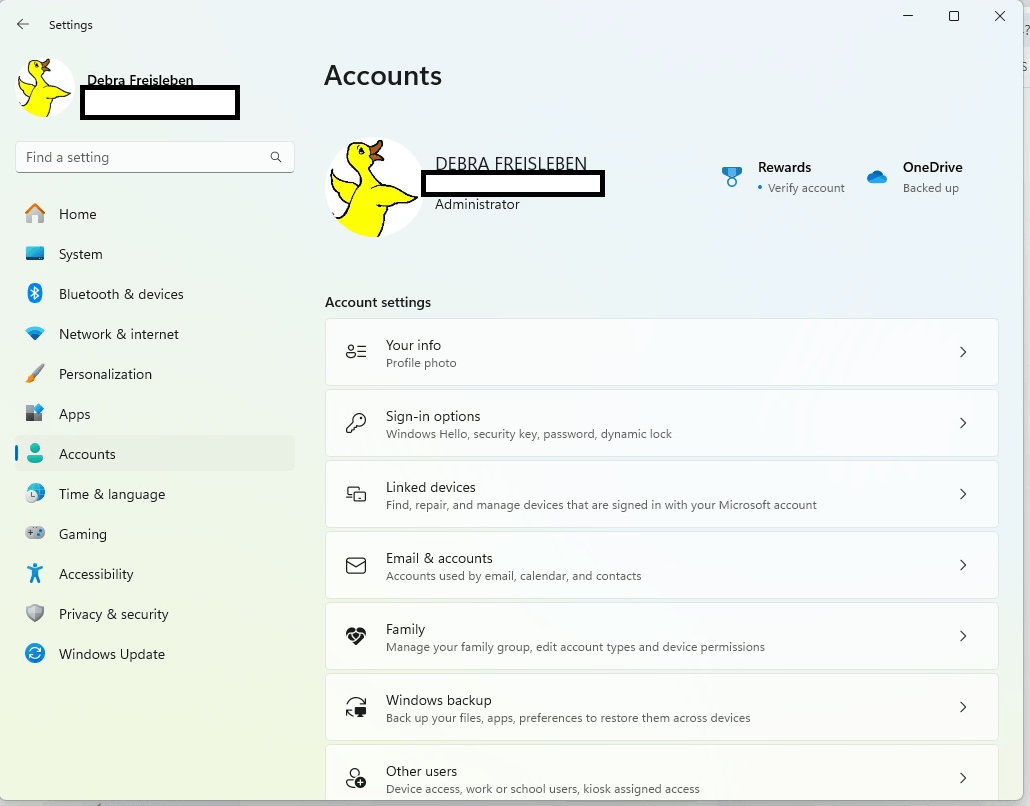Select Privacy & security

coord(154,614)
